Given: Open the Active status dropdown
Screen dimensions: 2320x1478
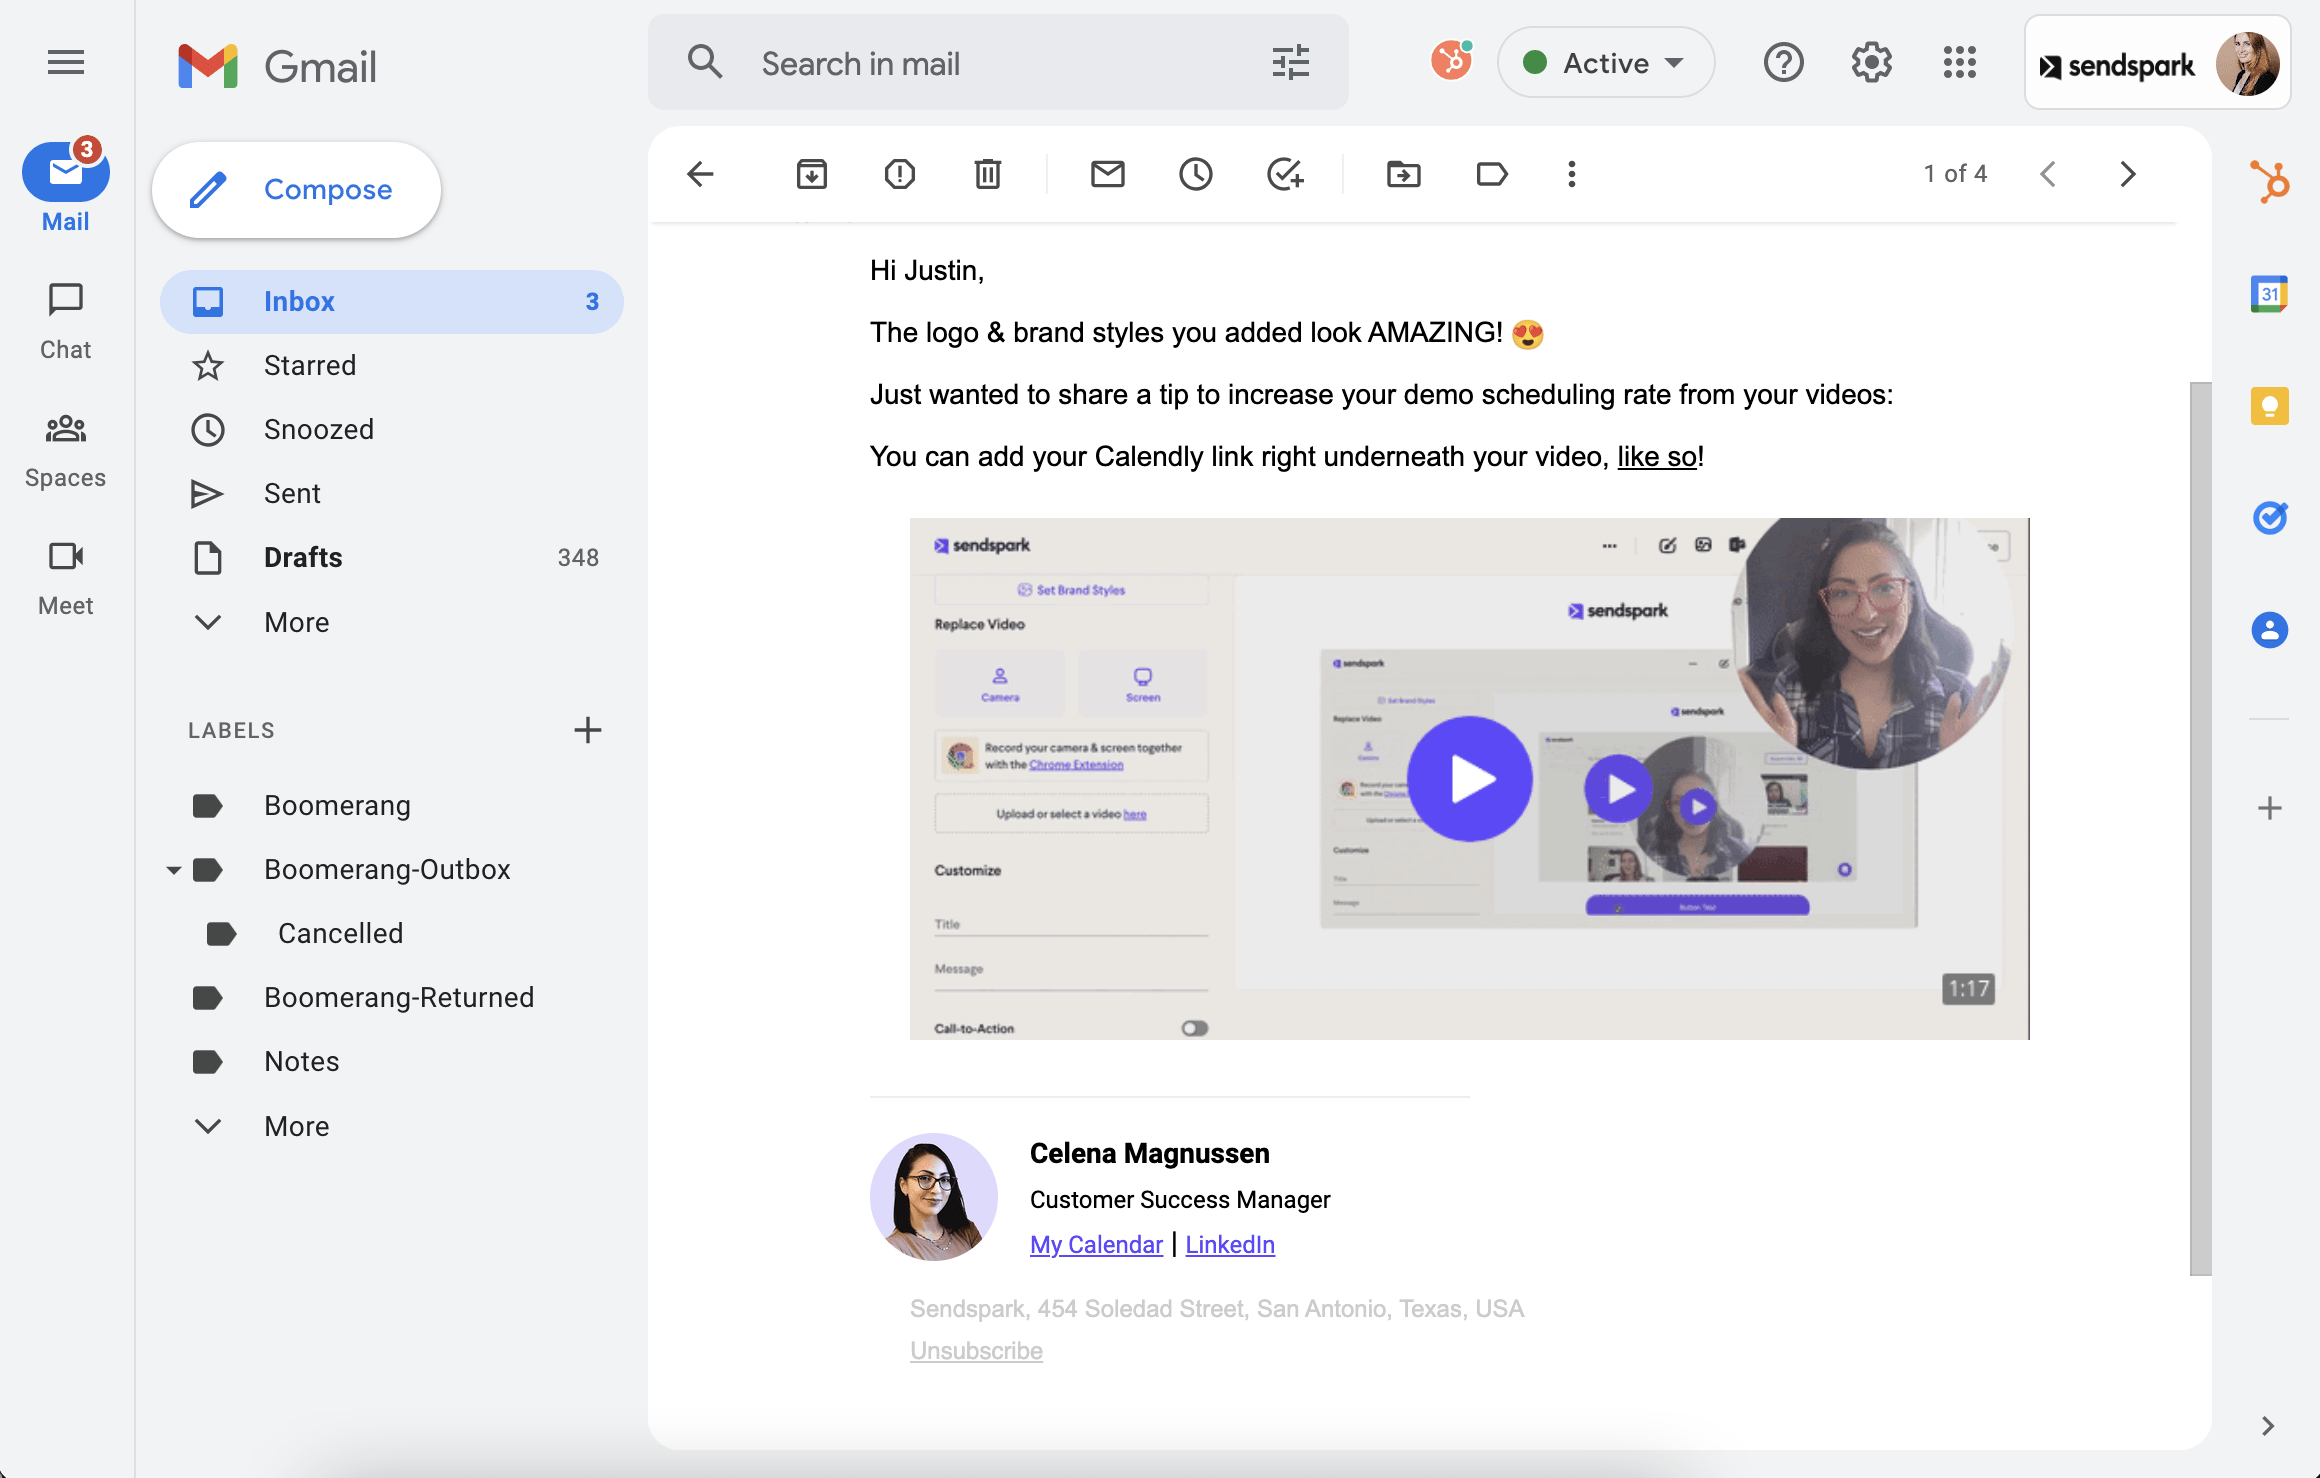Looking at the screenshot, I should click(1606, 63).
